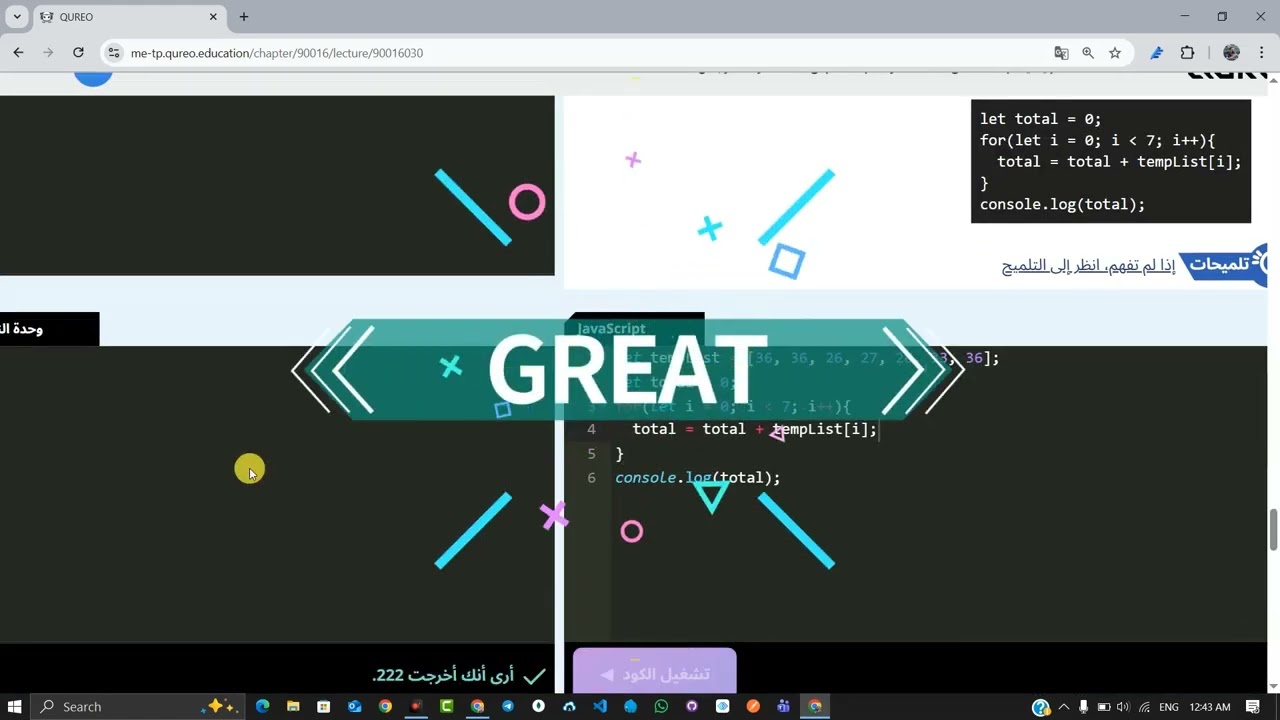Go back to the previous page
Viewport: 1280px width, 720px height.
tap(18, 53)
